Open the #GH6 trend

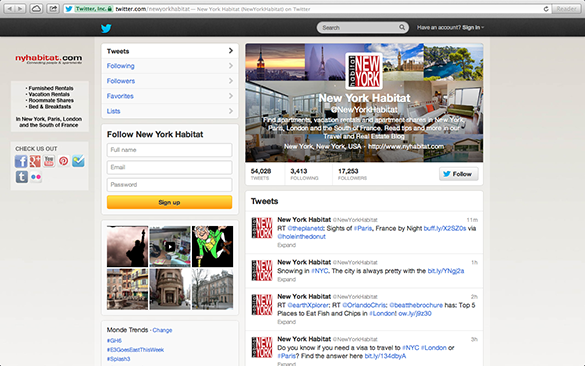(x=114, y=341)
